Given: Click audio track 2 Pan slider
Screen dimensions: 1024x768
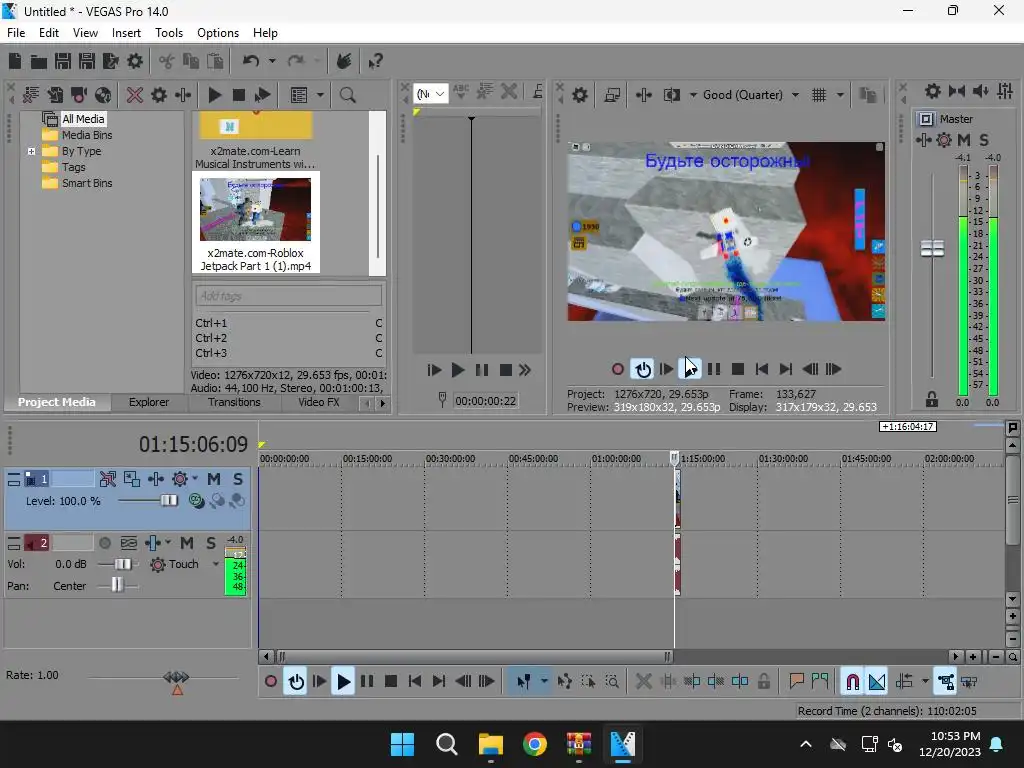Looking at the screenshot, I should pyautogui.click(x=117, y=584).
